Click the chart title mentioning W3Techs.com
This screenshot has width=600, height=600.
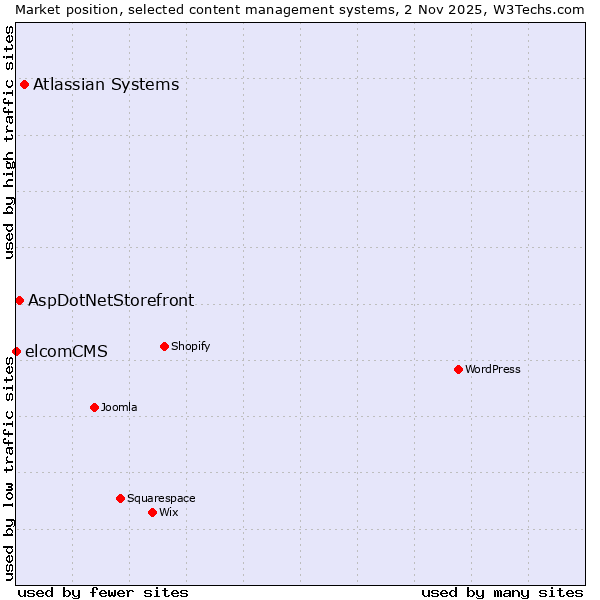point(300,9)
